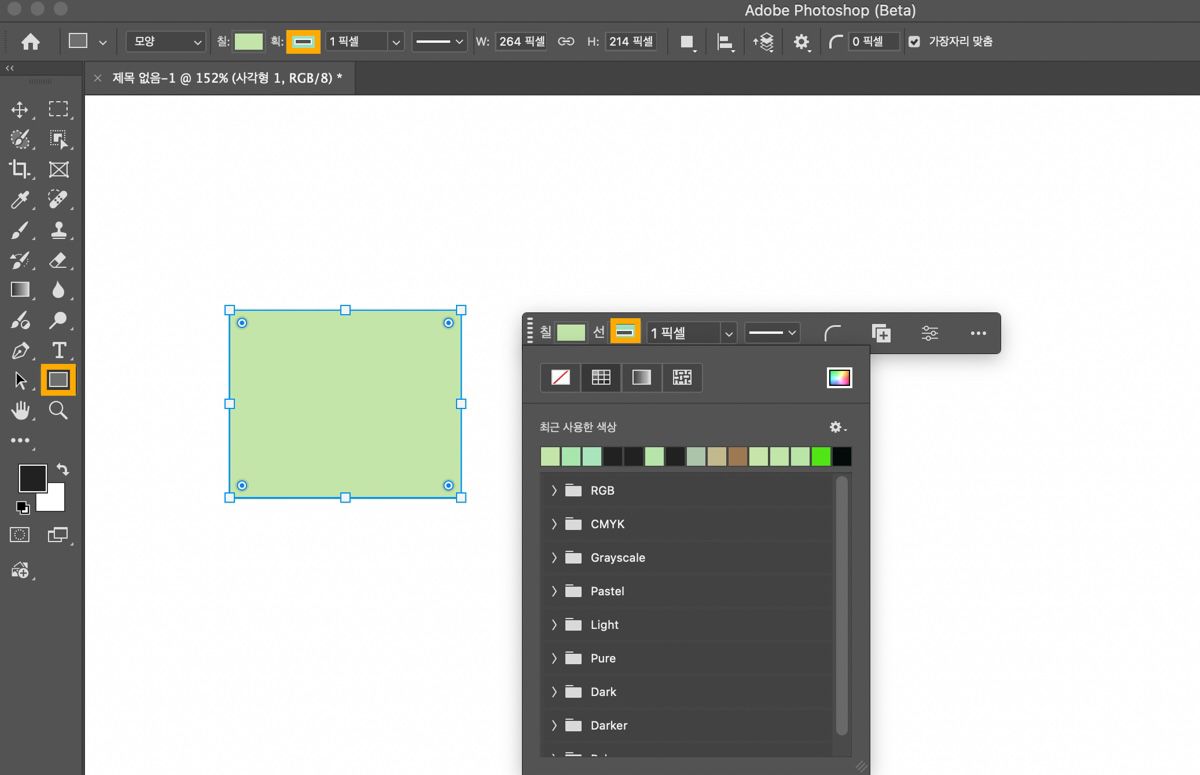Select the Hand tool
1200x775 pixels.
19,410
